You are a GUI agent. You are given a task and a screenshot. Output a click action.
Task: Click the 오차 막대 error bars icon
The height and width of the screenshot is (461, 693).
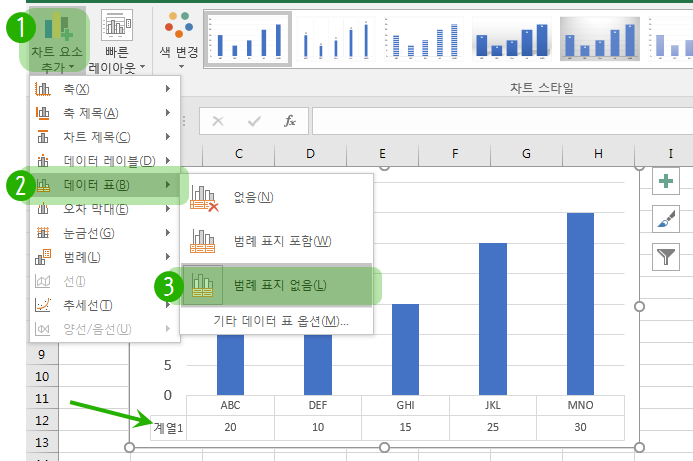click(43, 209)
